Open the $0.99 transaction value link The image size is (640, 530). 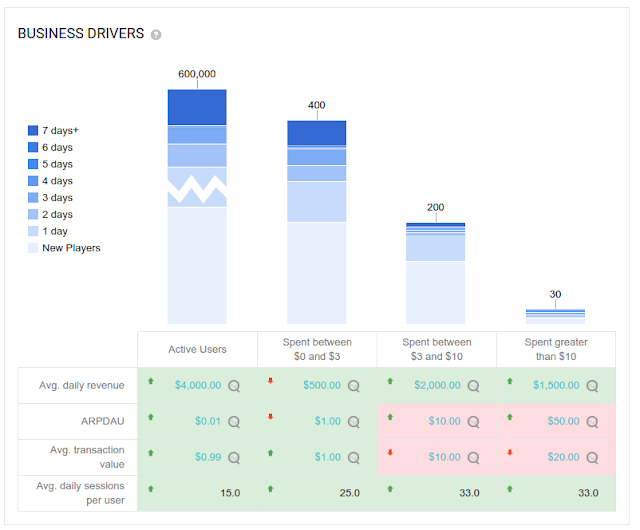(x=208, y=457)
